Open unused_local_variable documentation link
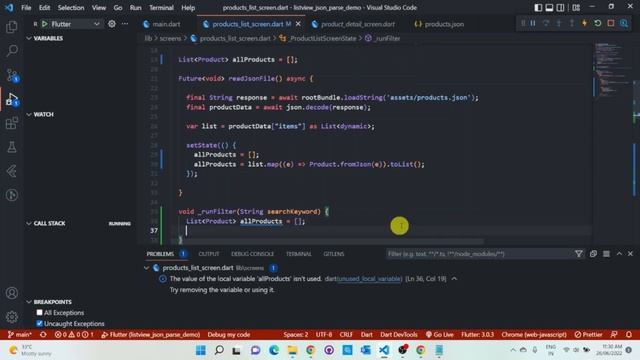 [x=369, y=279]
